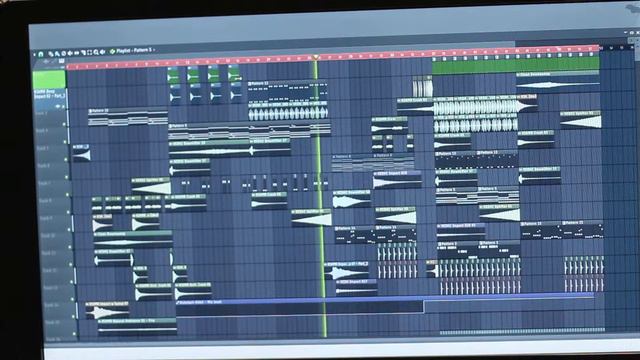Select the highlighted 'Impact 02 - Part_2' track header

pos(50,98)
